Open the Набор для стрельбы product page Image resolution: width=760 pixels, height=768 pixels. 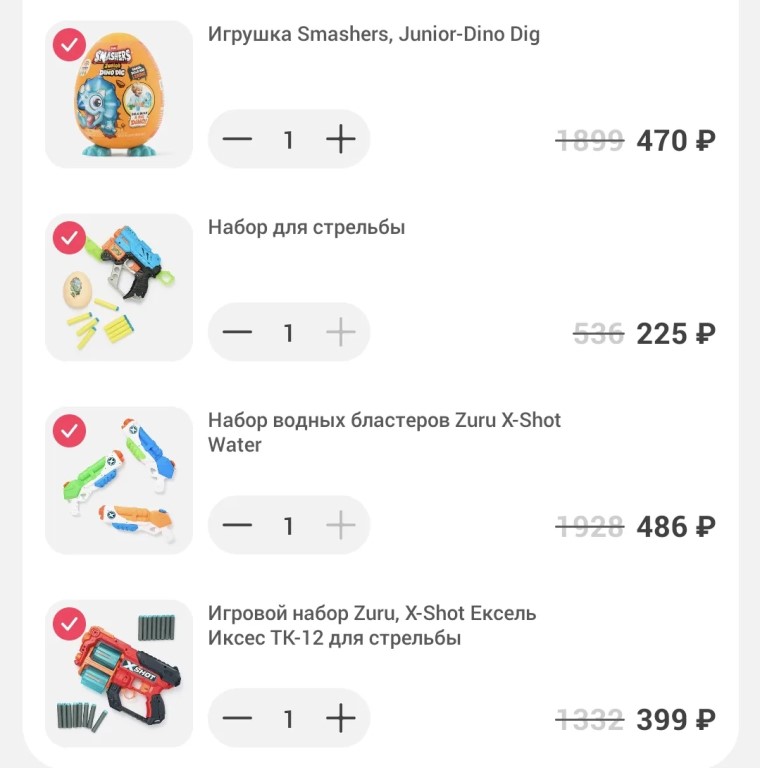[x=306, y=227]
